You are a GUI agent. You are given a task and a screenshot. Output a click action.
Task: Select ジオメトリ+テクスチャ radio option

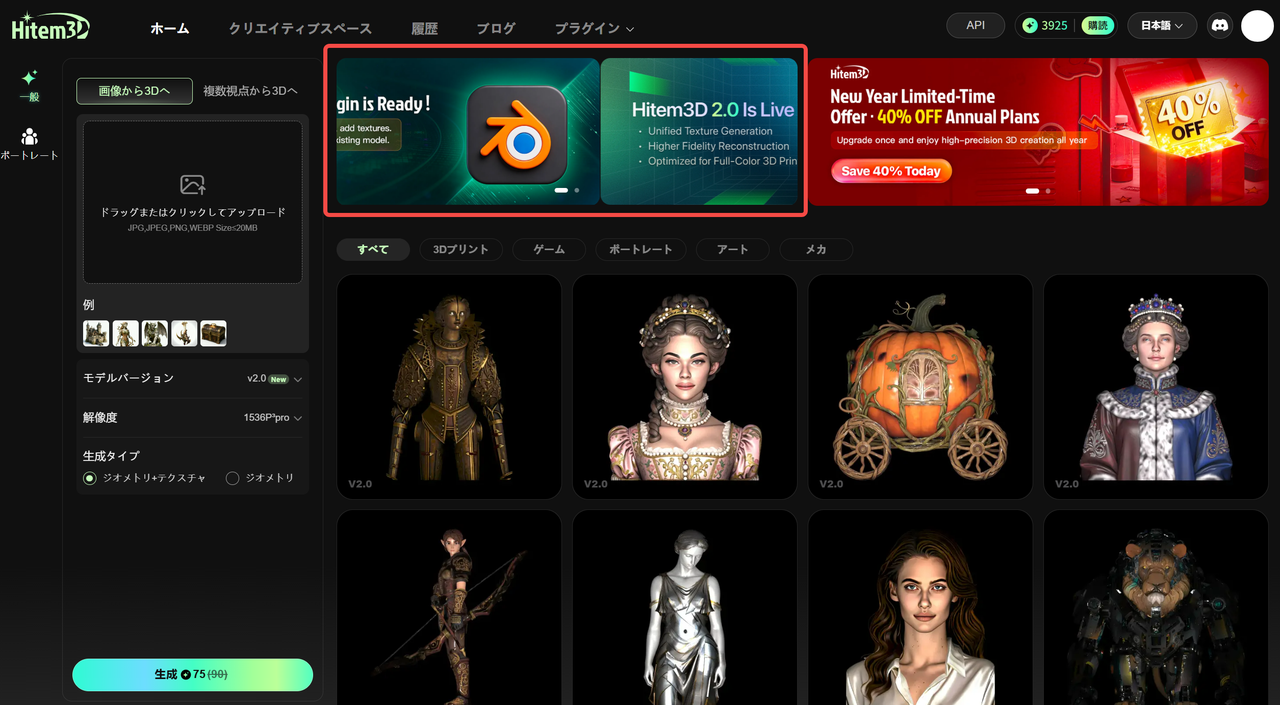(x=91, y=478)
